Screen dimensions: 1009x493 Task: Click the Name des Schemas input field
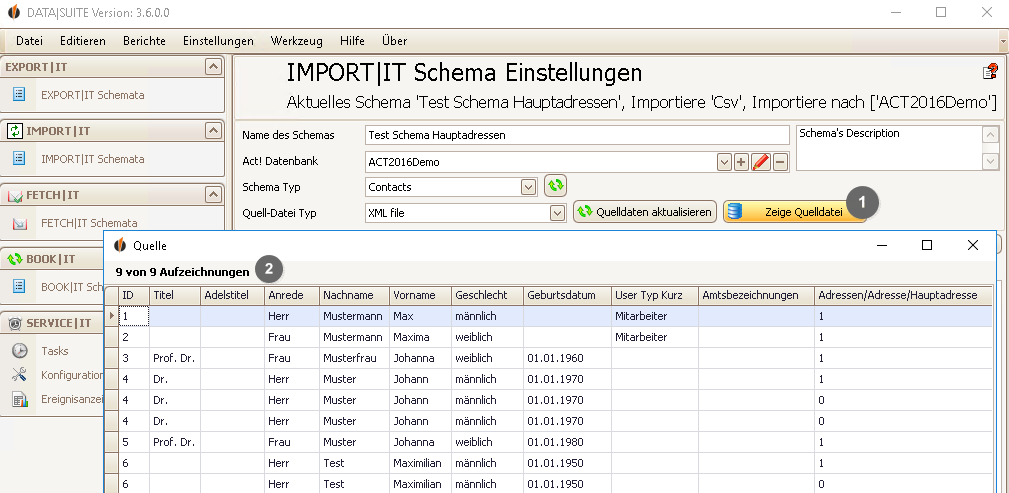tap(577, 135)
